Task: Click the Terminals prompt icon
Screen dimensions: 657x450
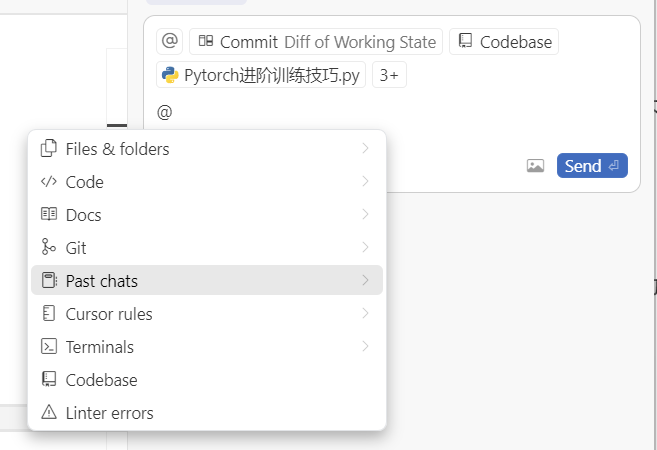Action: point(48,347)
